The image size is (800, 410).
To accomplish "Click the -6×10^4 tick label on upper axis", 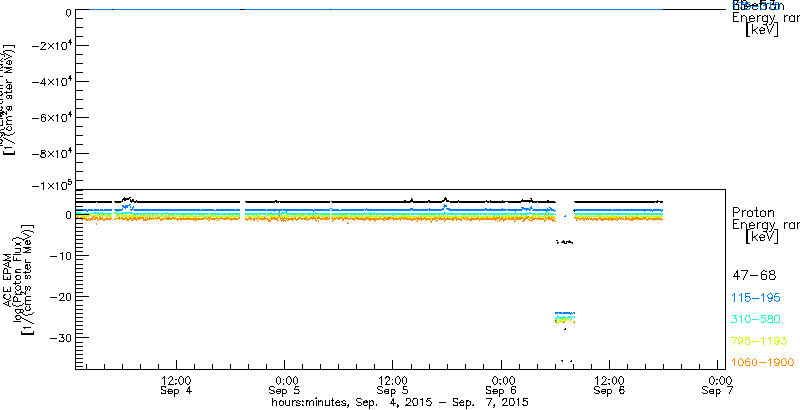I will (51, 117).
